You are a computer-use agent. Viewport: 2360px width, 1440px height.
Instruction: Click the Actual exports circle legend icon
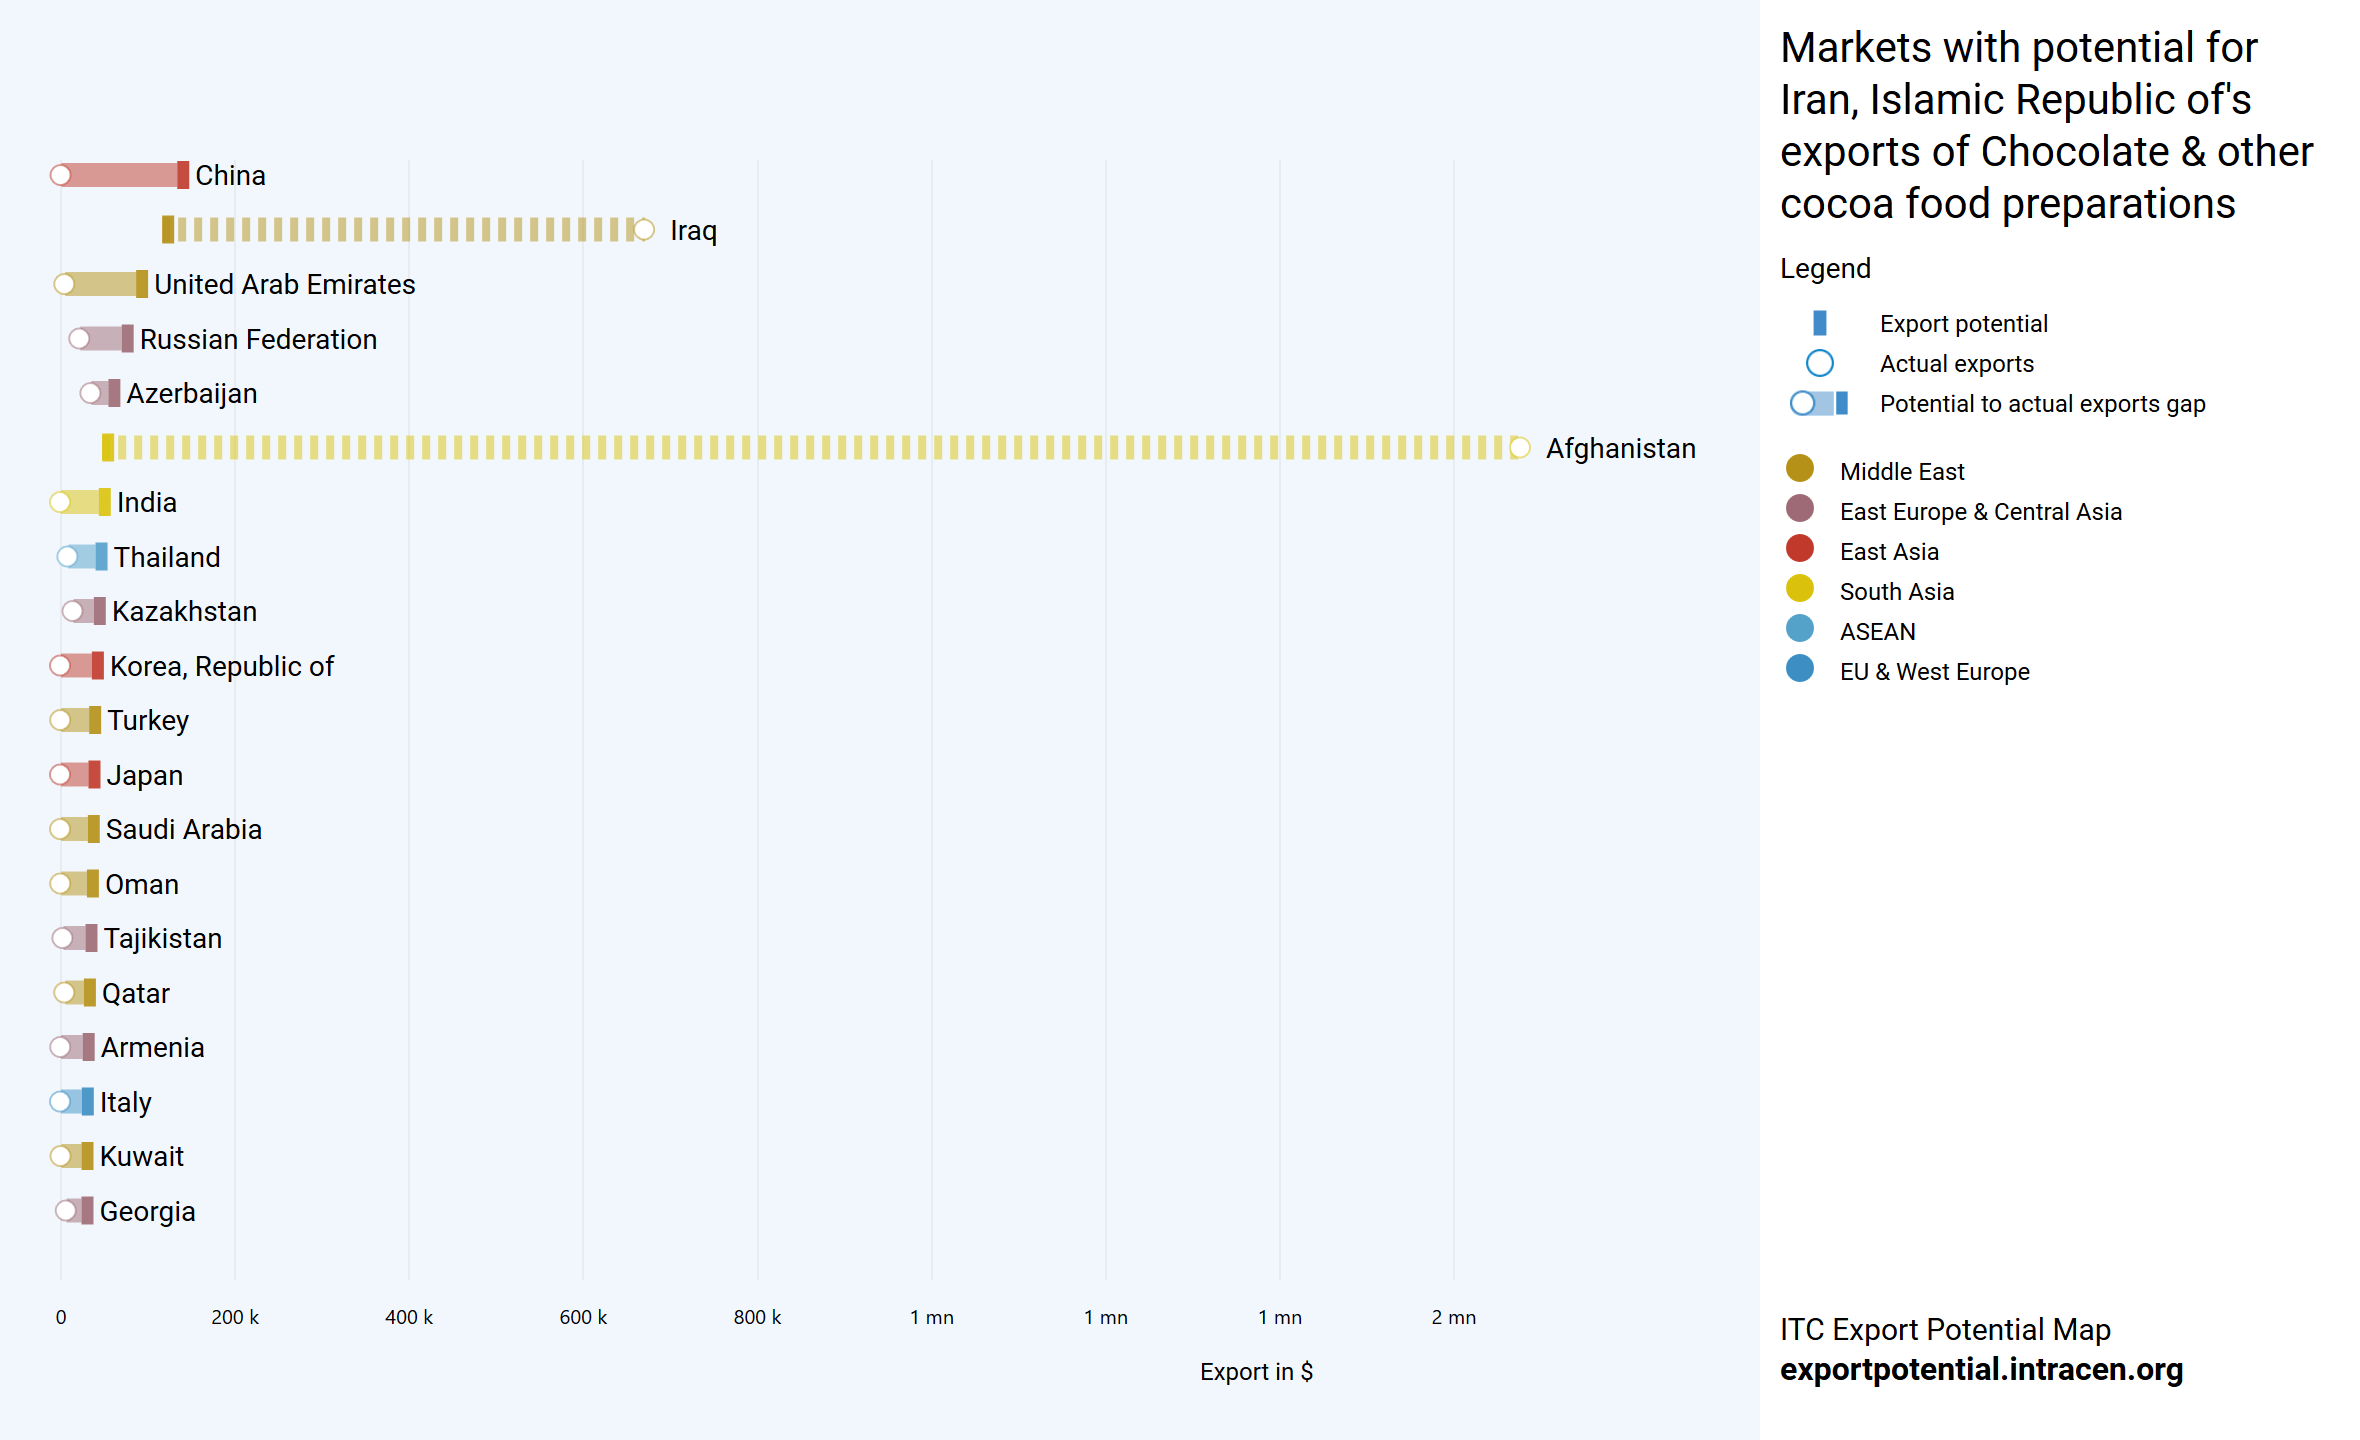point(1819,363)
